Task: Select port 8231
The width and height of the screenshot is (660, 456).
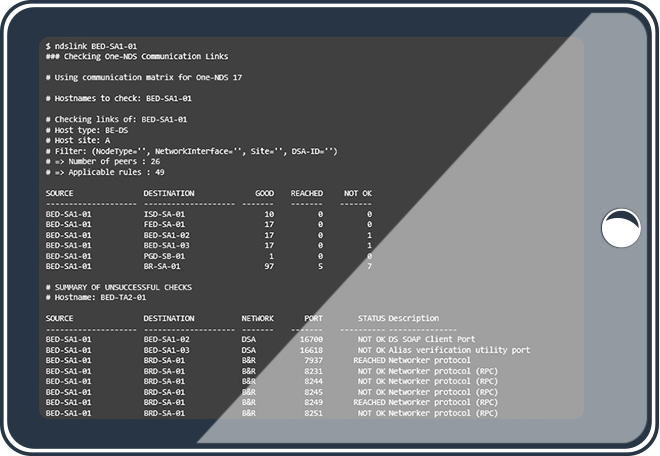Action: pos(314,371)
